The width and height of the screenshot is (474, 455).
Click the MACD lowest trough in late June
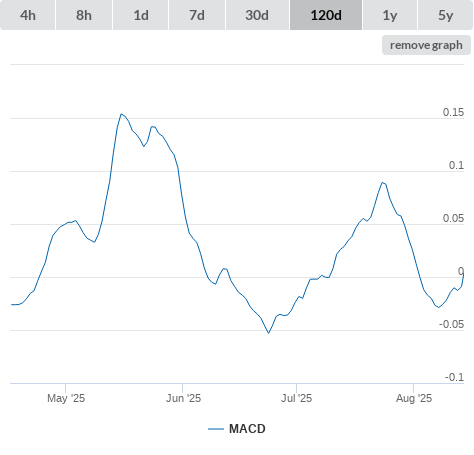pyautogui.click(x=269, y=333)
